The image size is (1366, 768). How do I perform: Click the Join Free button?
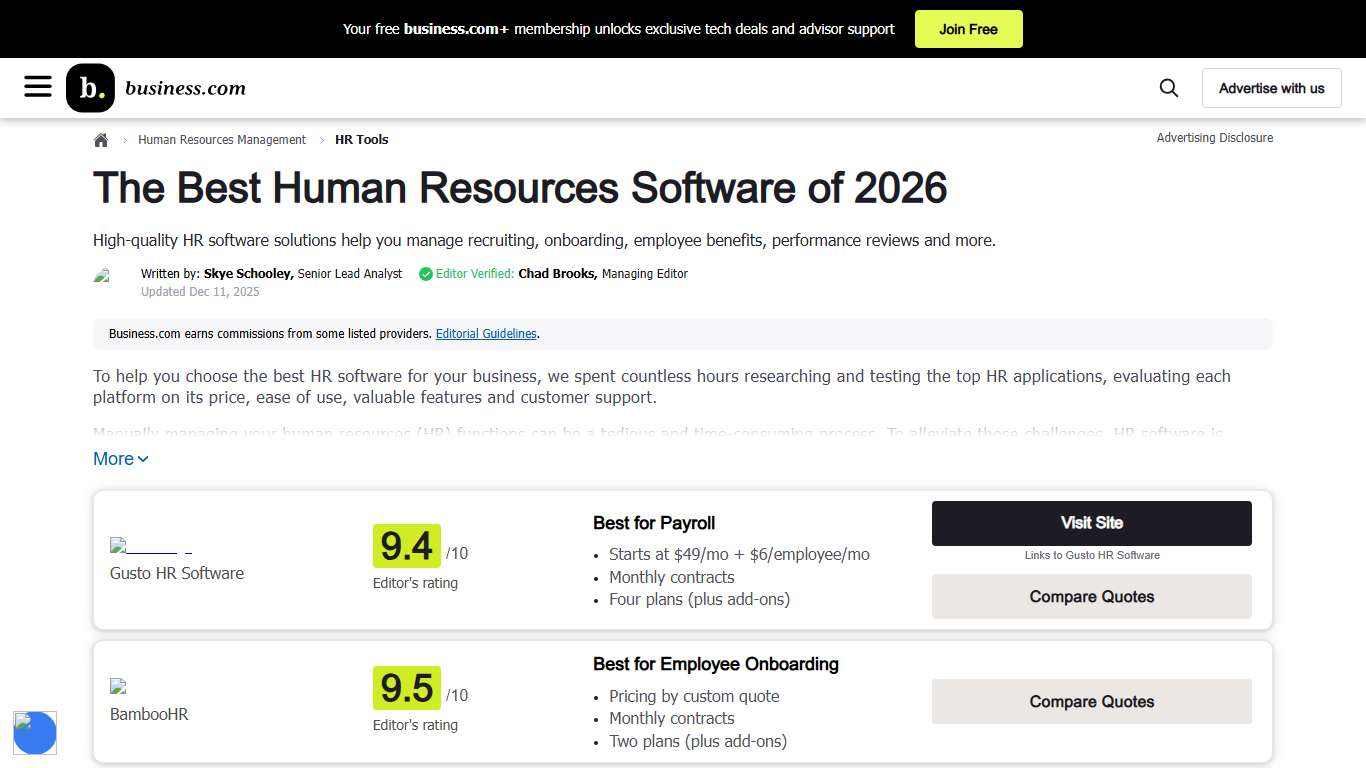tap(967, 29)
